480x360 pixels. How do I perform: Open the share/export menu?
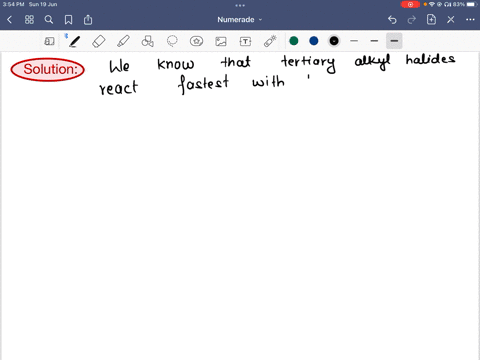[x=88, y=20]
